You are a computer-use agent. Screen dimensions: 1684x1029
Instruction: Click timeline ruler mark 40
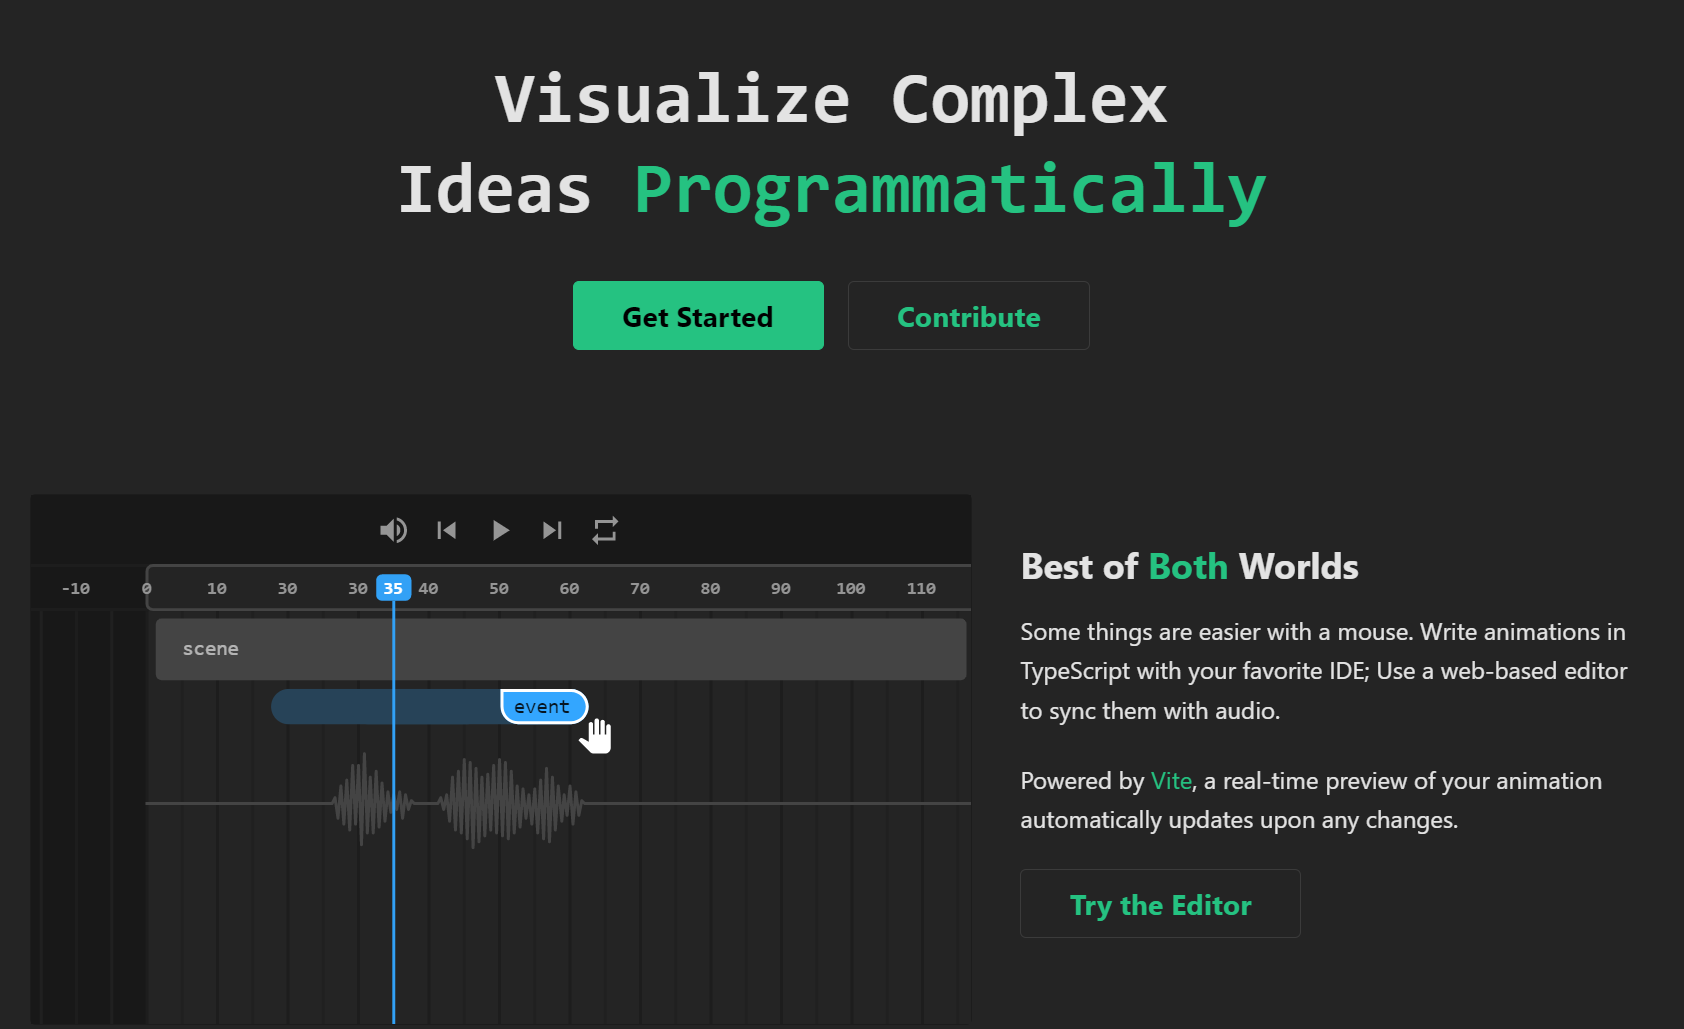click(428, 589)
